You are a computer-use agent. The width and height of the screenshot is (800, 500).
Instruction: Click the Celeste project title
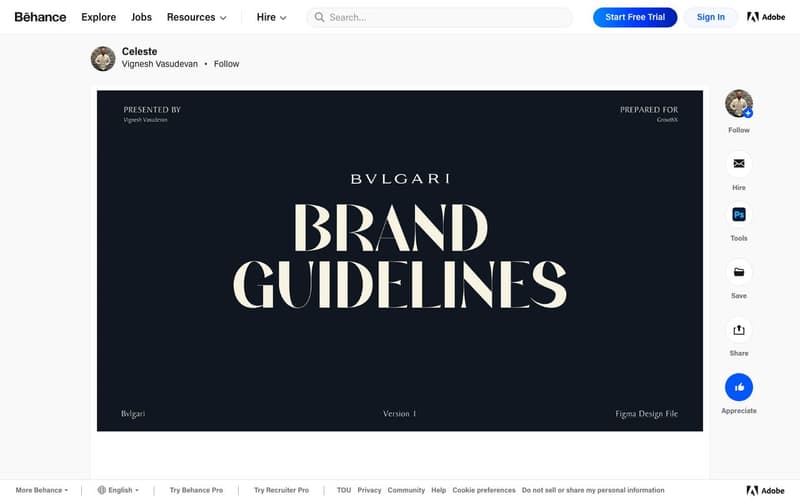pos(139,51)
